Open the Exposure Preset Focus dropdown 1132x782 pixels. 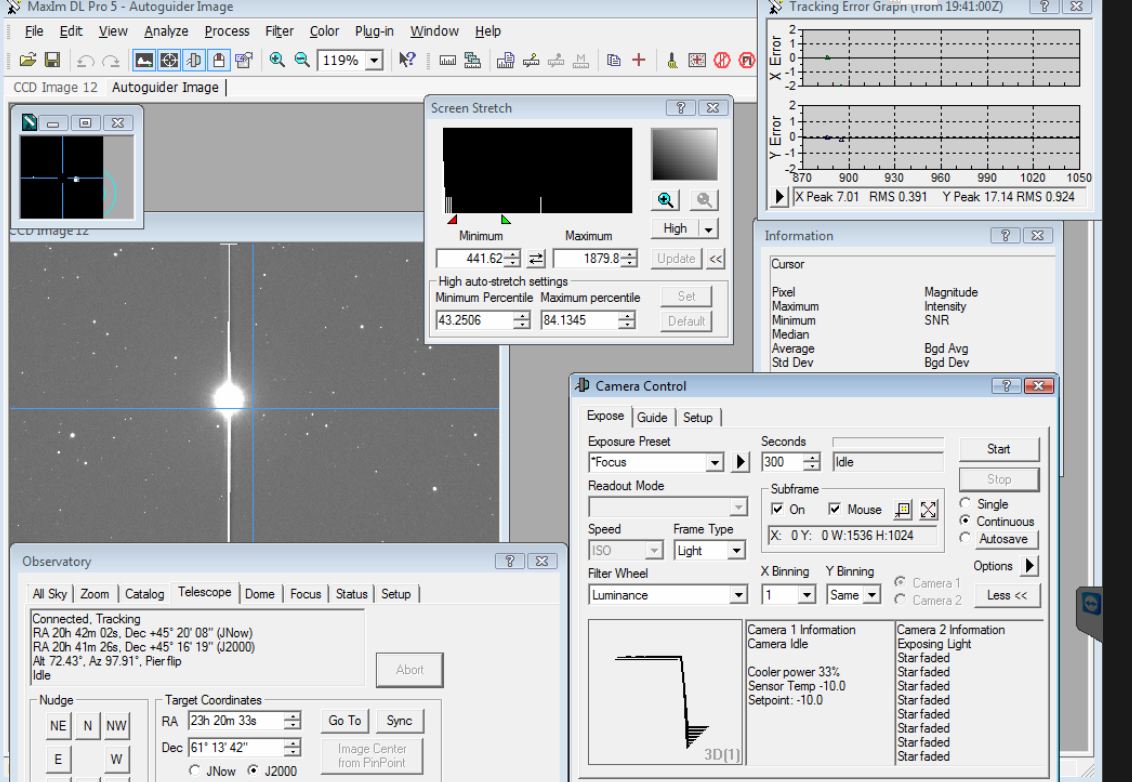coord(714,462)
